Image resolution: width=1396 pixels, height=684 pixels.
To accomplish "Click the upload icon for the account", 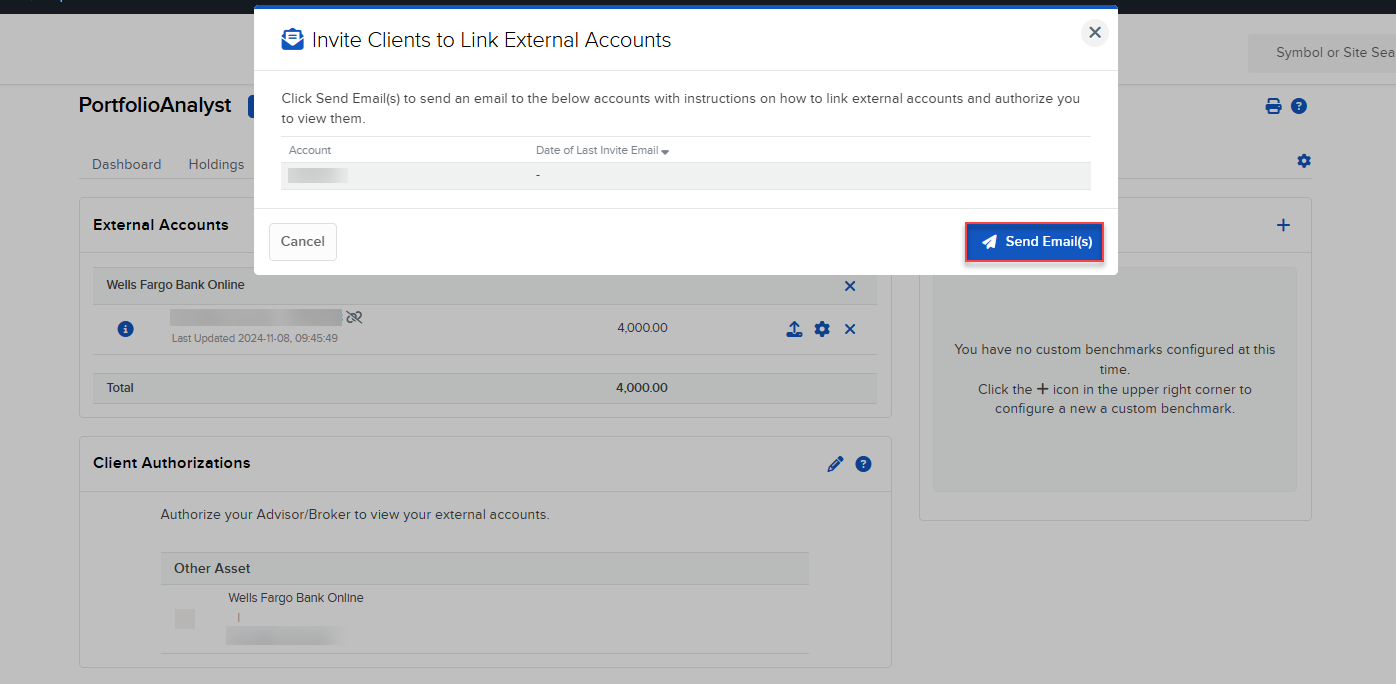I will (794, 329).
